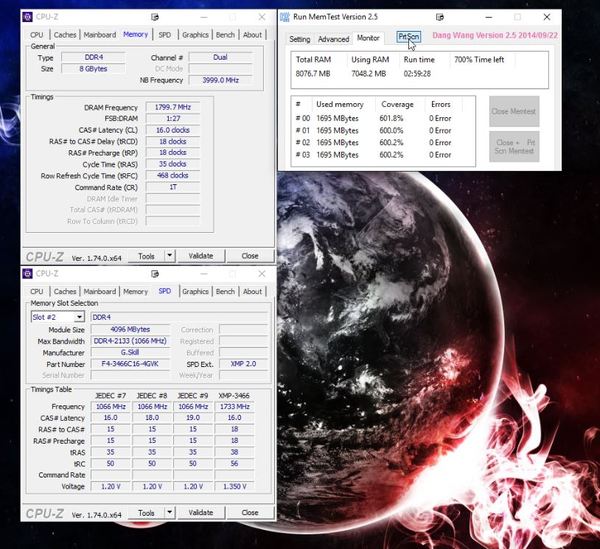
Task: Switch to Memory tab in bottom CPU-Z window
Action: (135, 292)
